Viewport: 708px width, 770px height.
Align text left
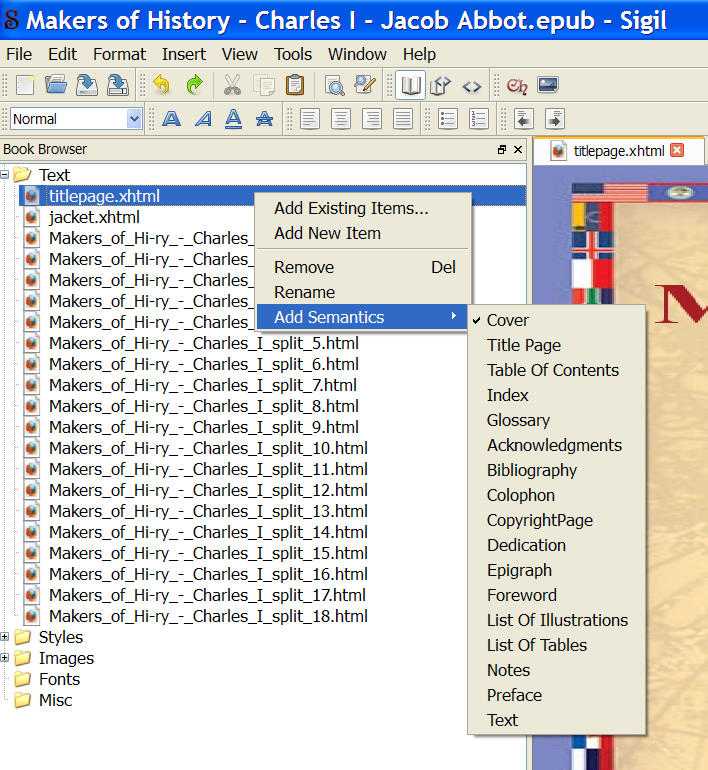coord(309,119)
